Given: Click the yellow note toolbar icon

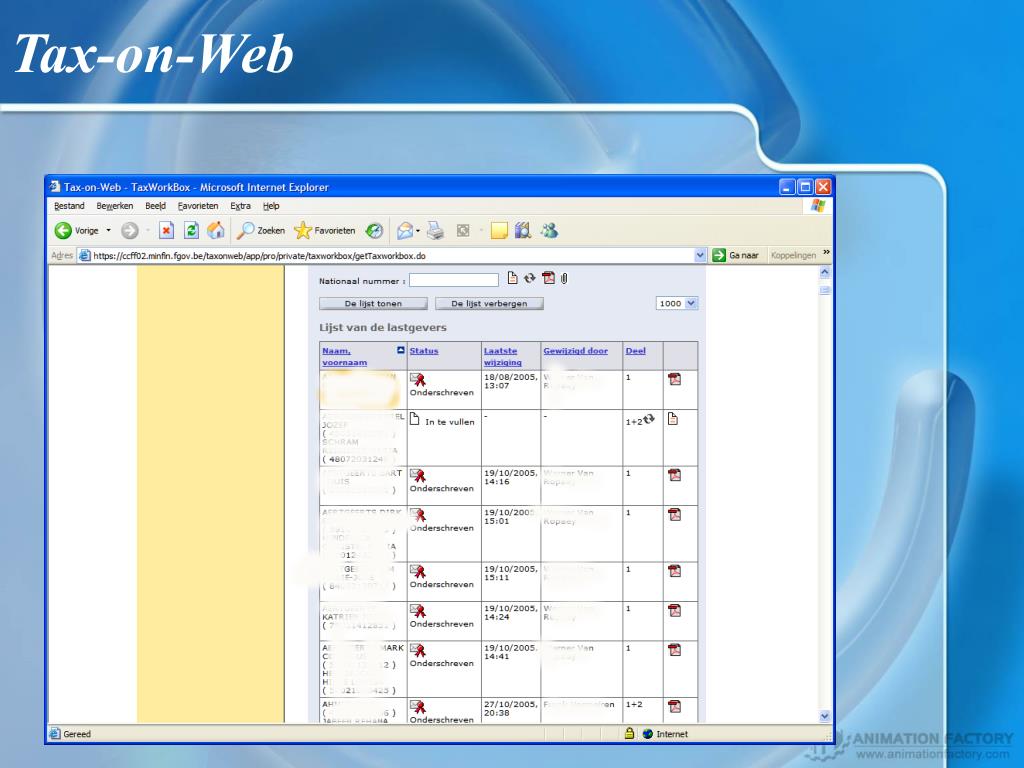Looking at the screenshot, I should 499,231.
